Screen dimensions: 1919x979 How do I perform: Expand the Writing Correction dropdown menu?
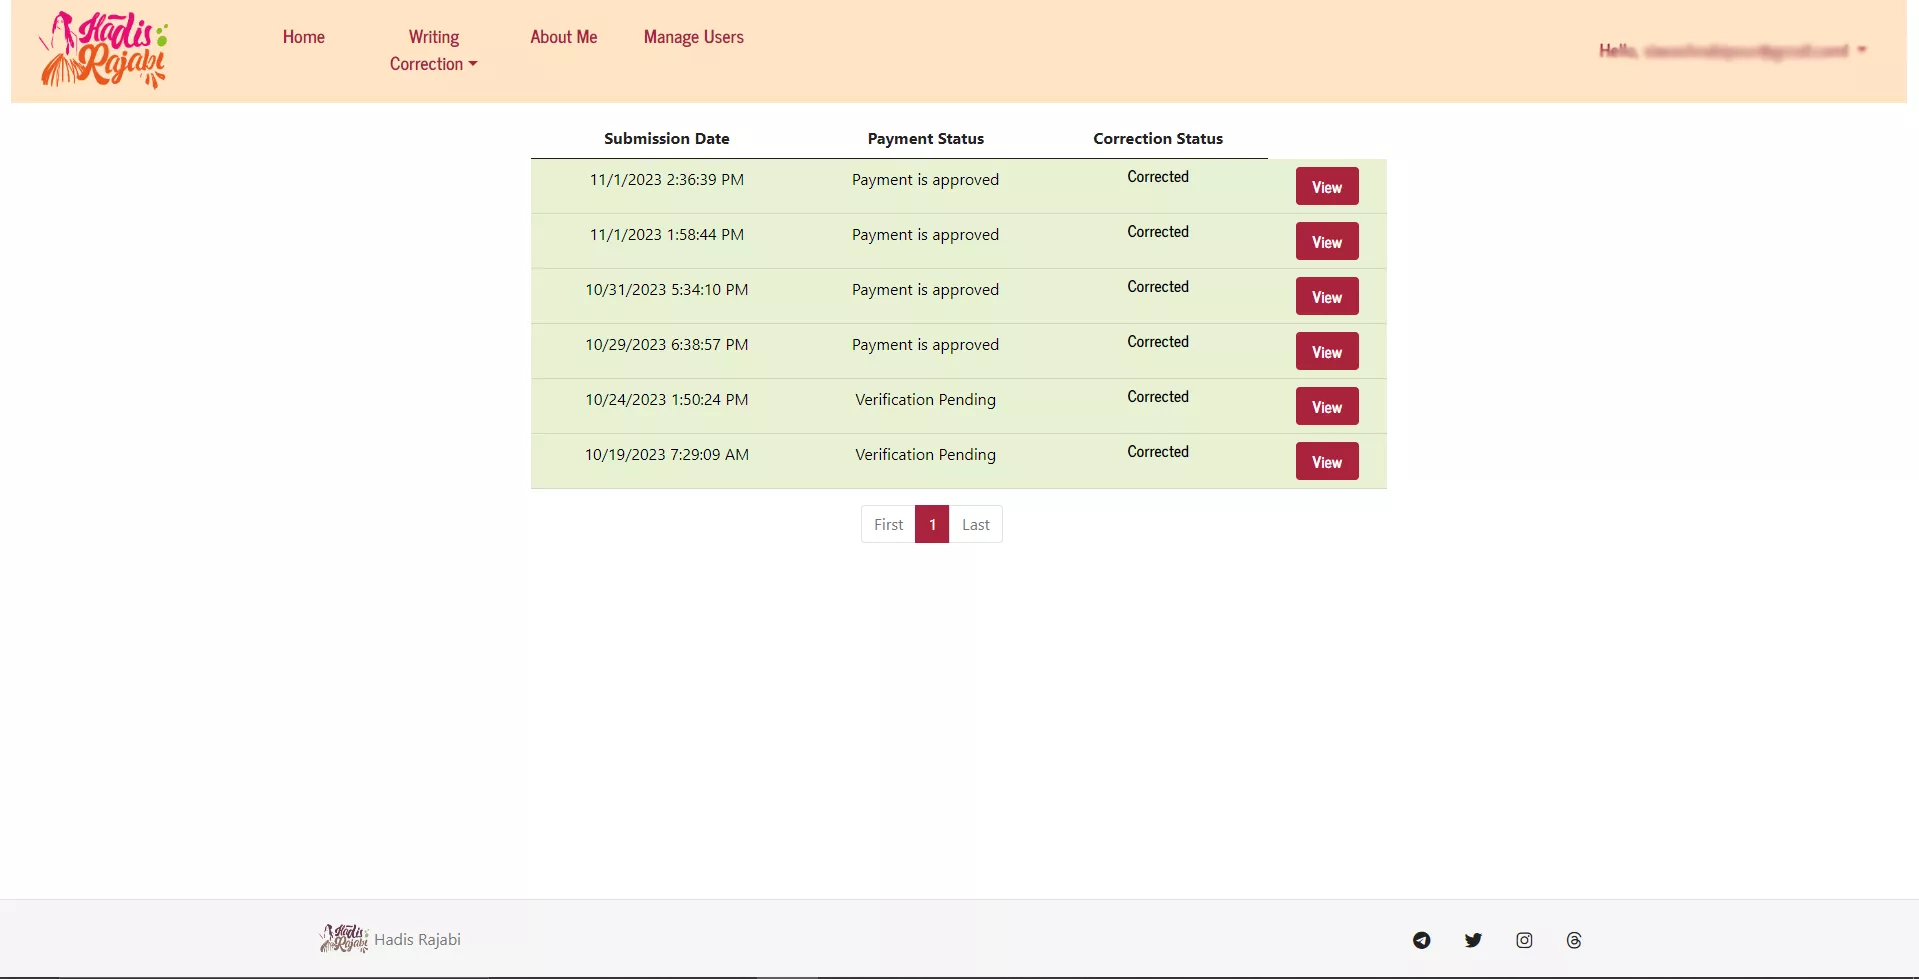pyautogui.click(x=433, y=50)
